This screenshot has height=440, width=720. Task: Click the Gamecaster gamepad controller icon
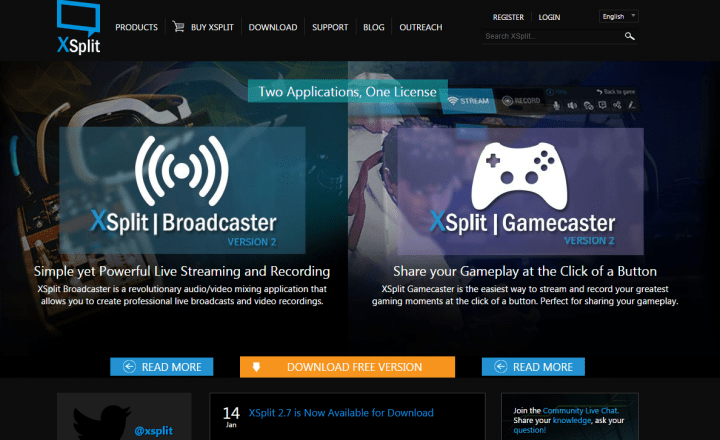(519, 176)
